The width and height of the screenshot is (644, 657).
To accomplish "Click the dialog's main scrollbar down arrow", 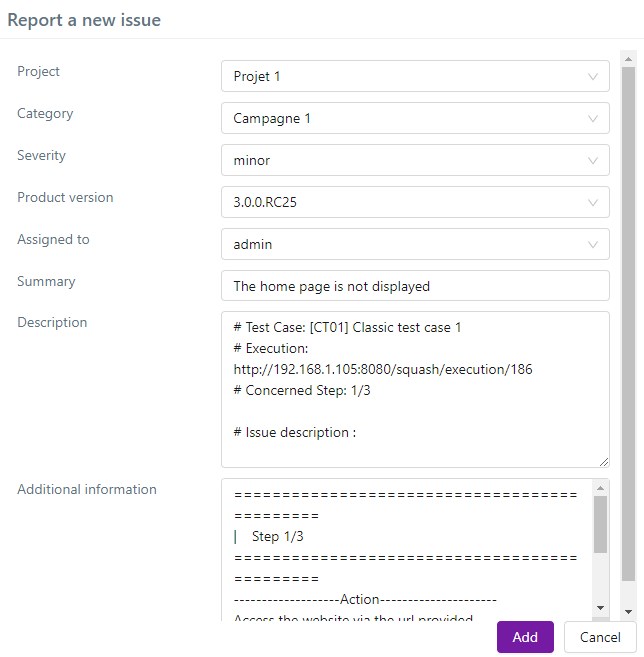I will pos(628,610).
